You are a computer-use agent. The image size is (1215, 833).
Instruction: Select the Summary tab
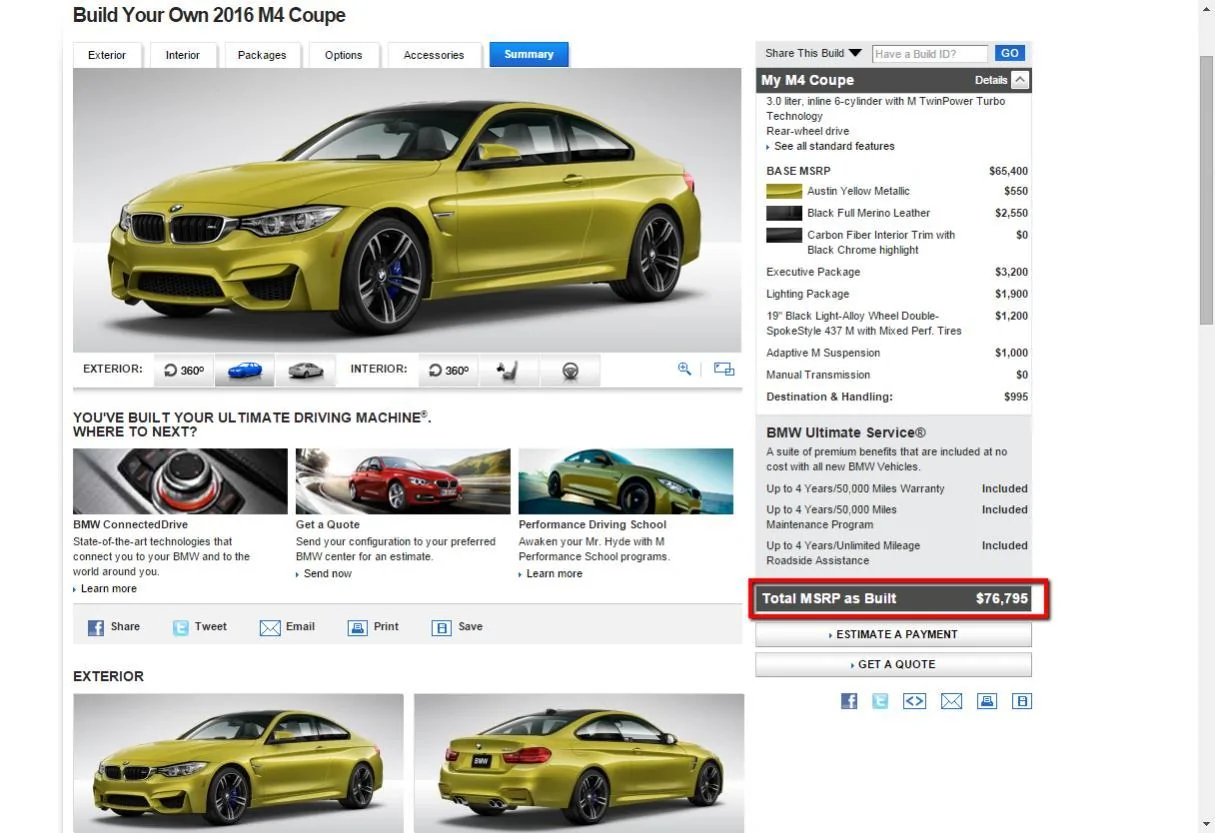coord(529,54)
